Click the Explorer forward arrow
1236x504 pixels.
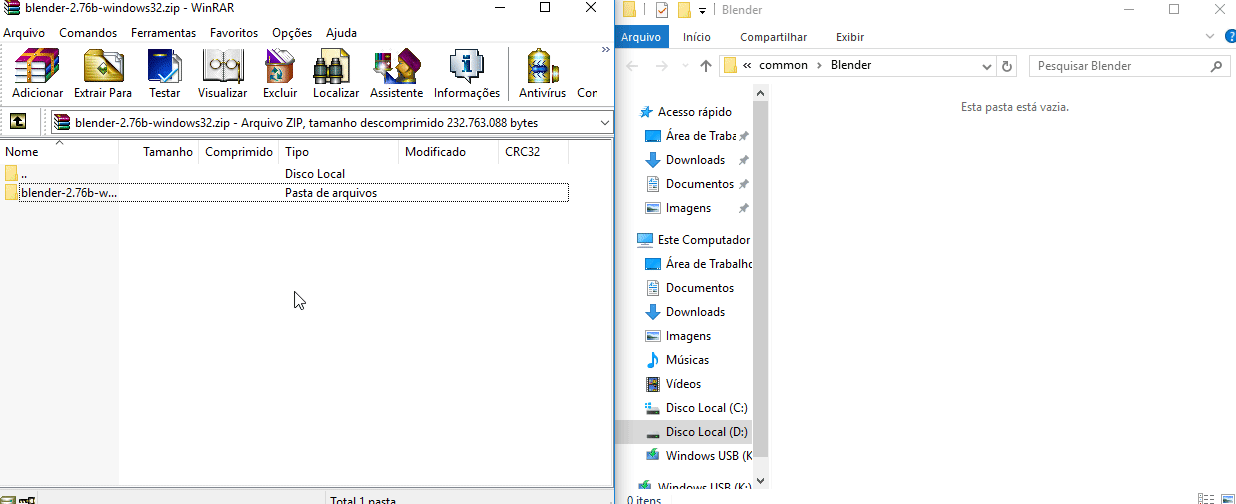coord(661,66)
